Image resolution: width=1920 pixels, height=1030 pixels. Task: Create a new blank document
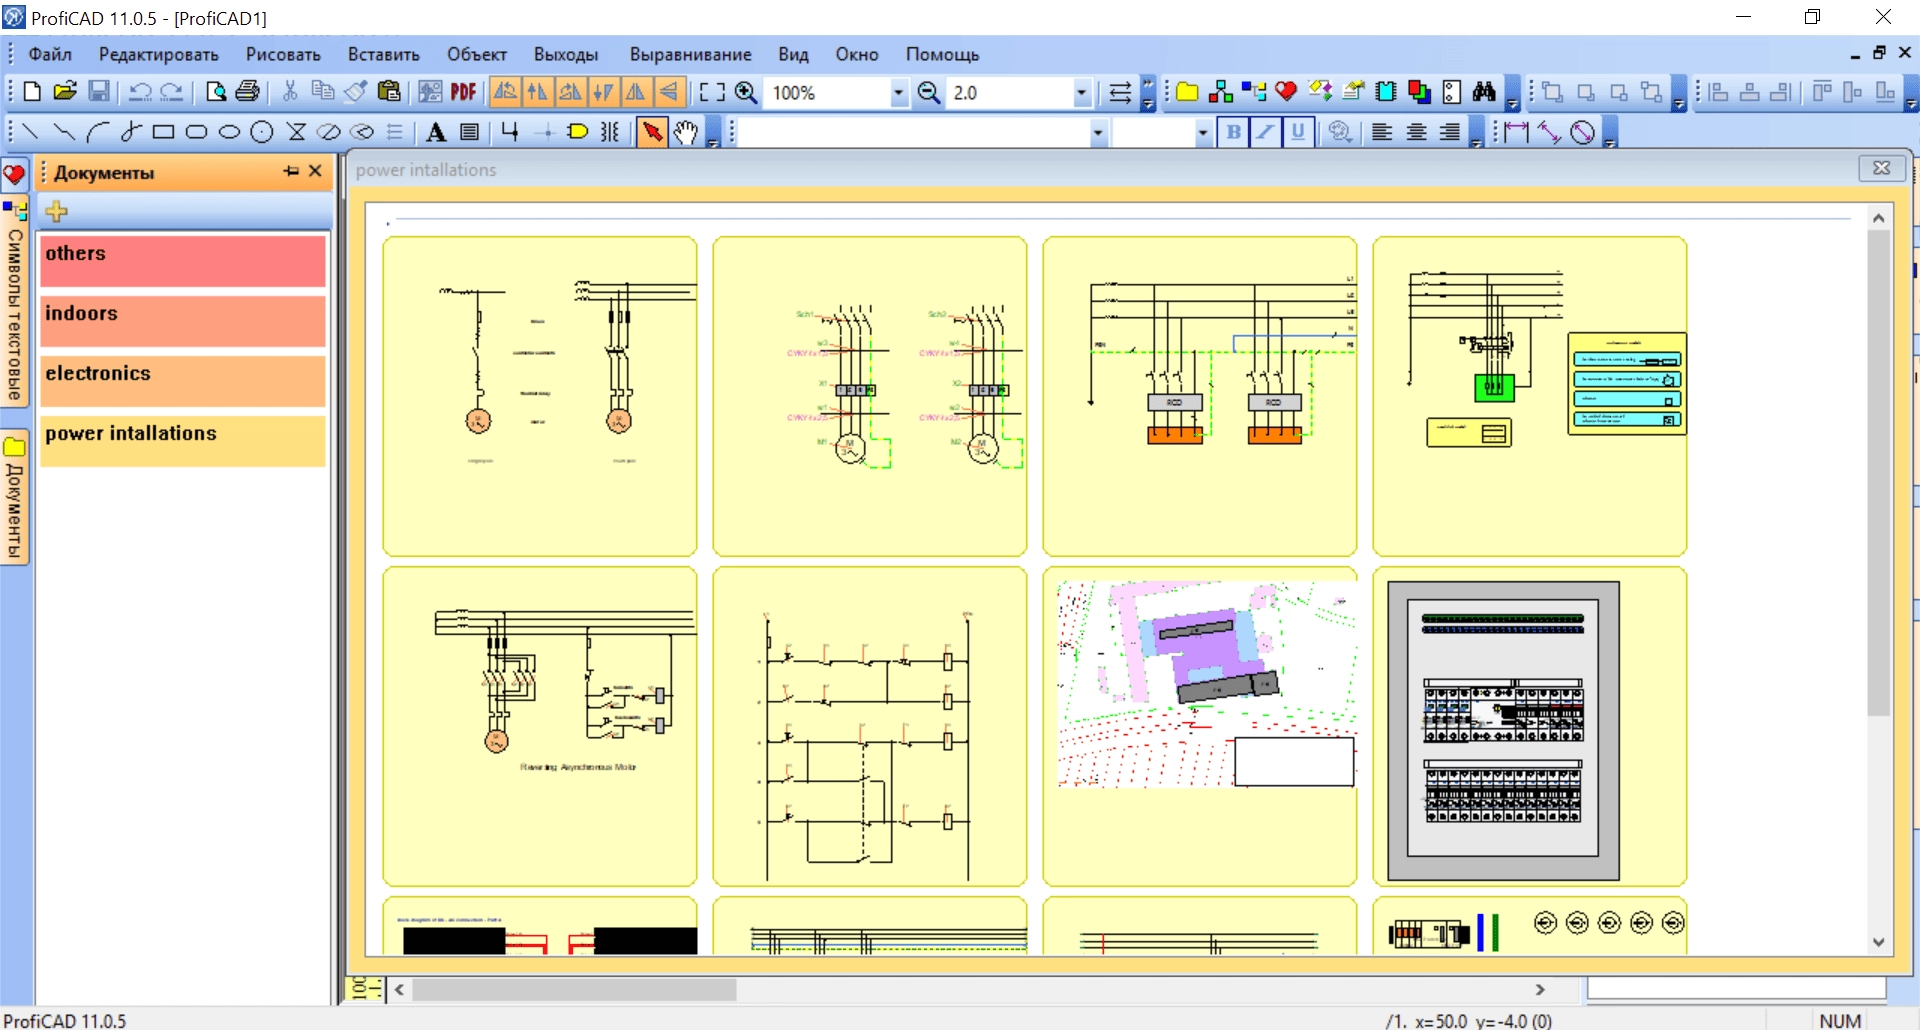(32, 92)
